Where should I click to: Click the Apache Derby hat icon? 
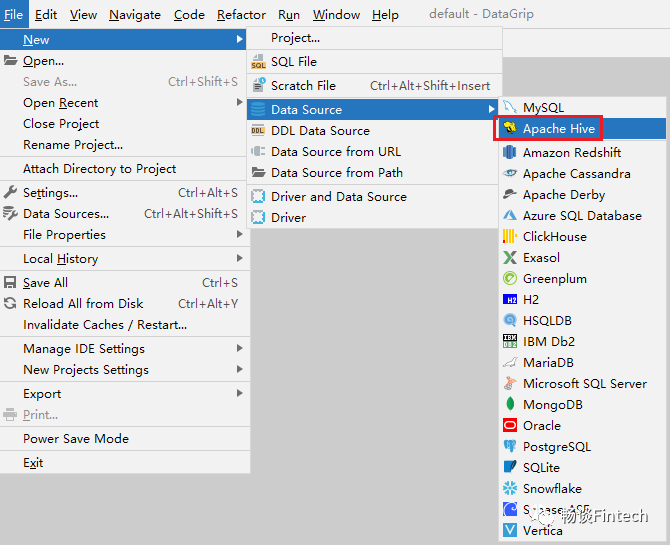[509, 194]
